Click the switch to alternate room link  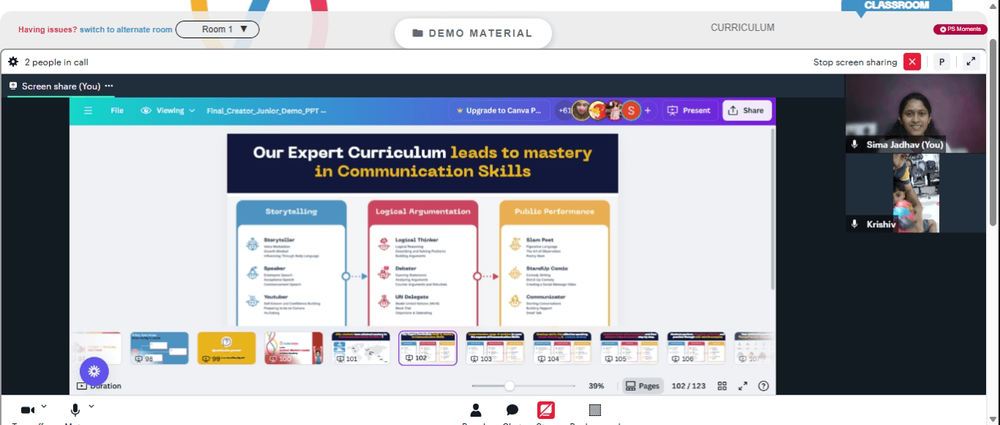coord(126,29)
